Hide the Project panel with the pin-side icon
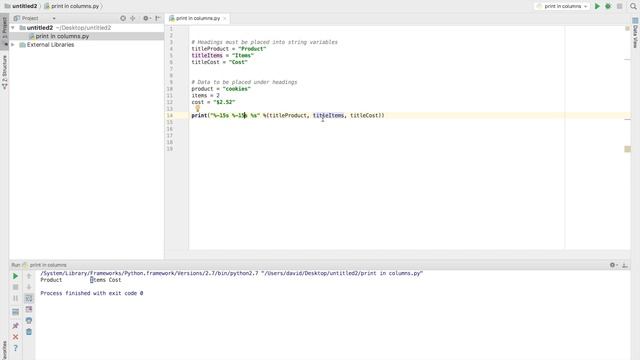The image size is (640, 360). coord(158,18)
